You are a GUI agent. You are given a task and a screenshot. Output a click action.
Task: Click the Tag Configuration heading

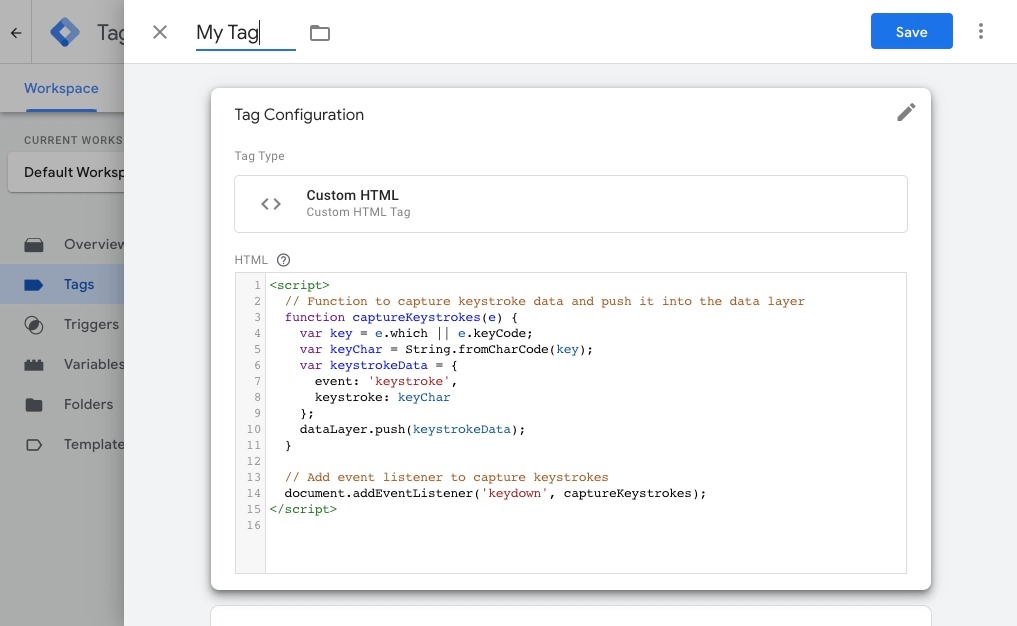coord(299,115)
